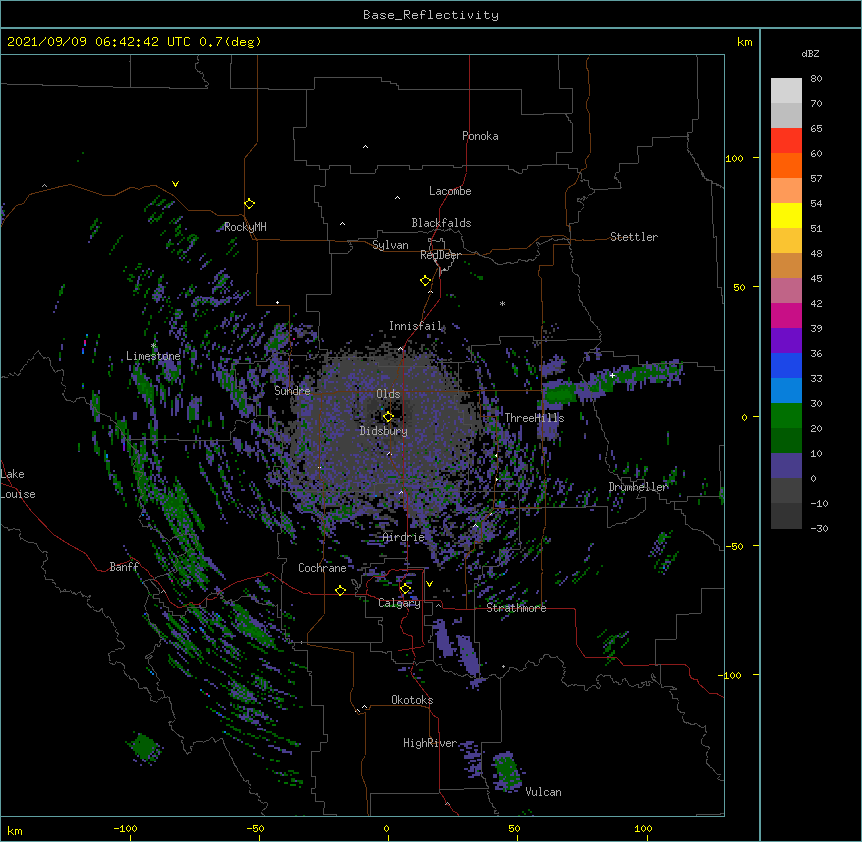The width and height of the screenshot is (862, 842).
Task: Click the white plus marker in the green echo band
Action: (612, 375)
